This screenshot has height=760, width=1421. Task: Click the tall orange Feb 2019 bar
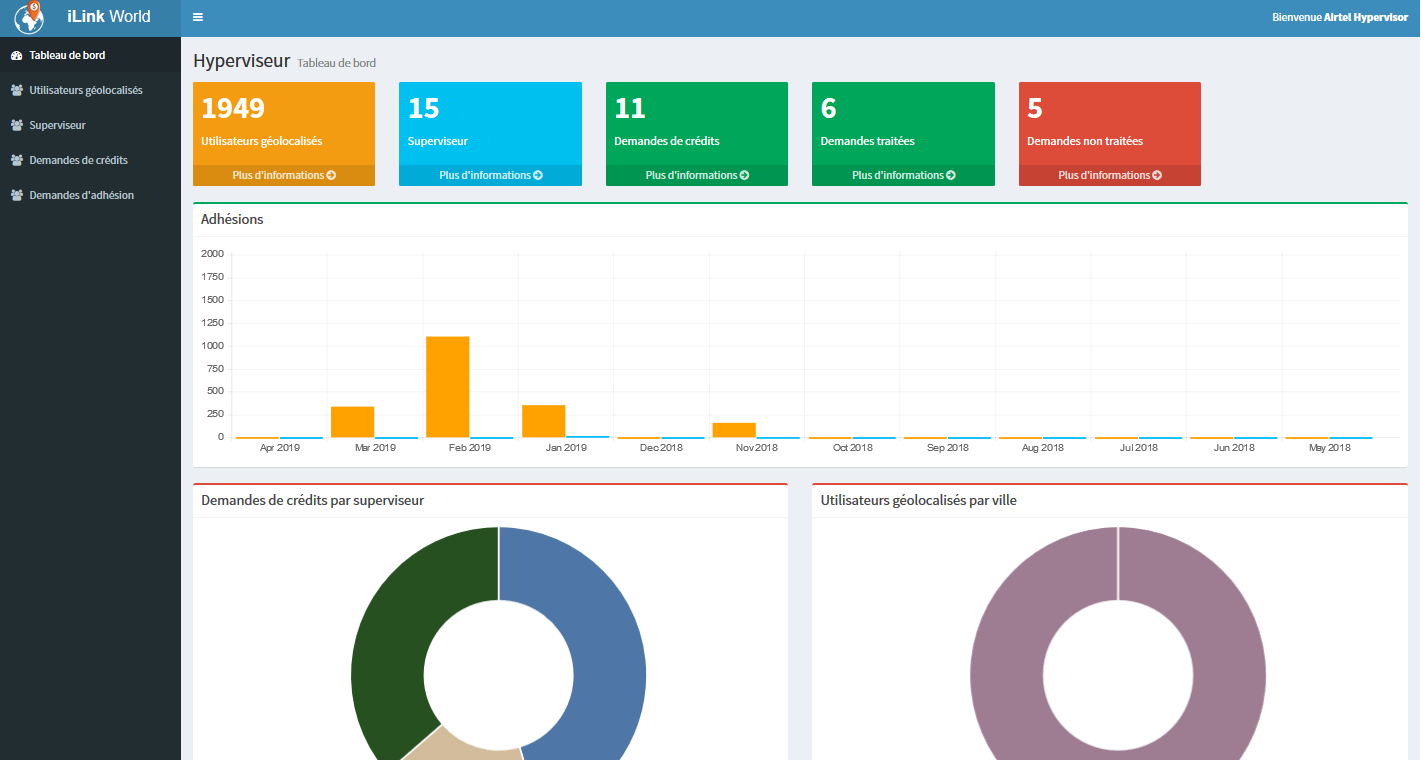tap(447, 387)
